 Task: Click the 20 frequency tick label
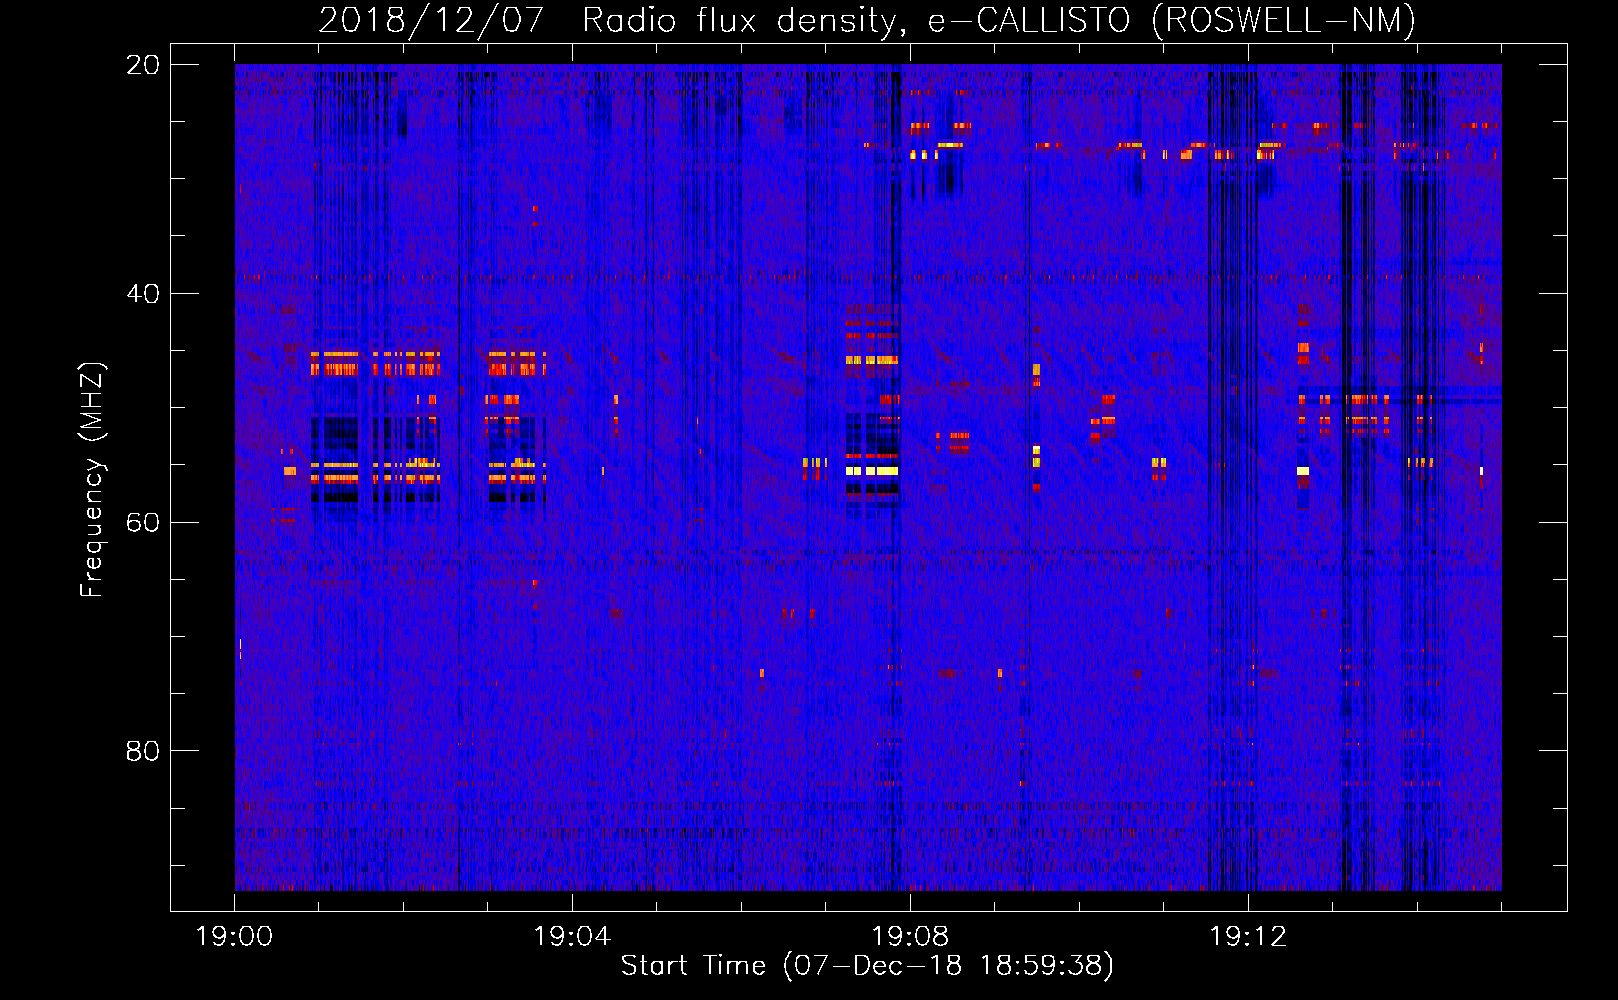(x=143, y=65)
